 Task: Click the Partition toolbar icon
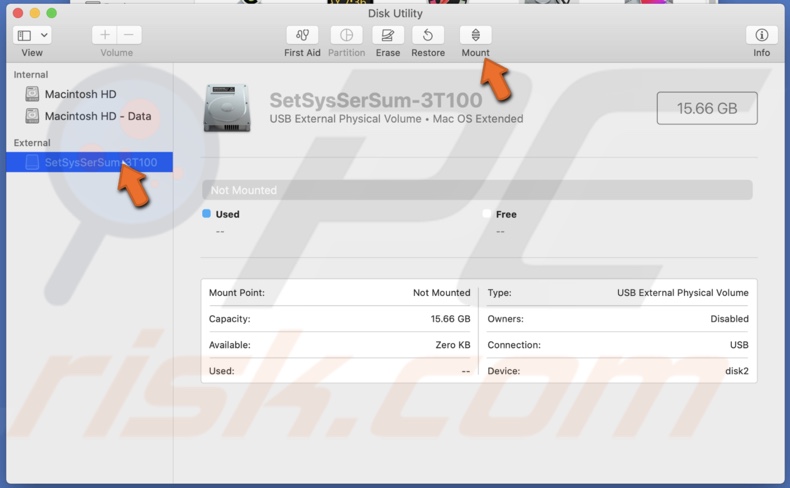346,36
